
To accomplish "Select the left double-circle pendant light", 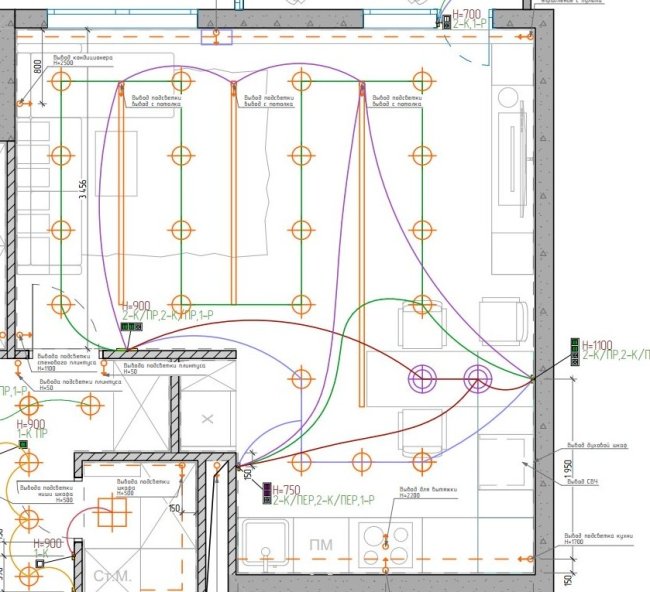I will (423, 378).
